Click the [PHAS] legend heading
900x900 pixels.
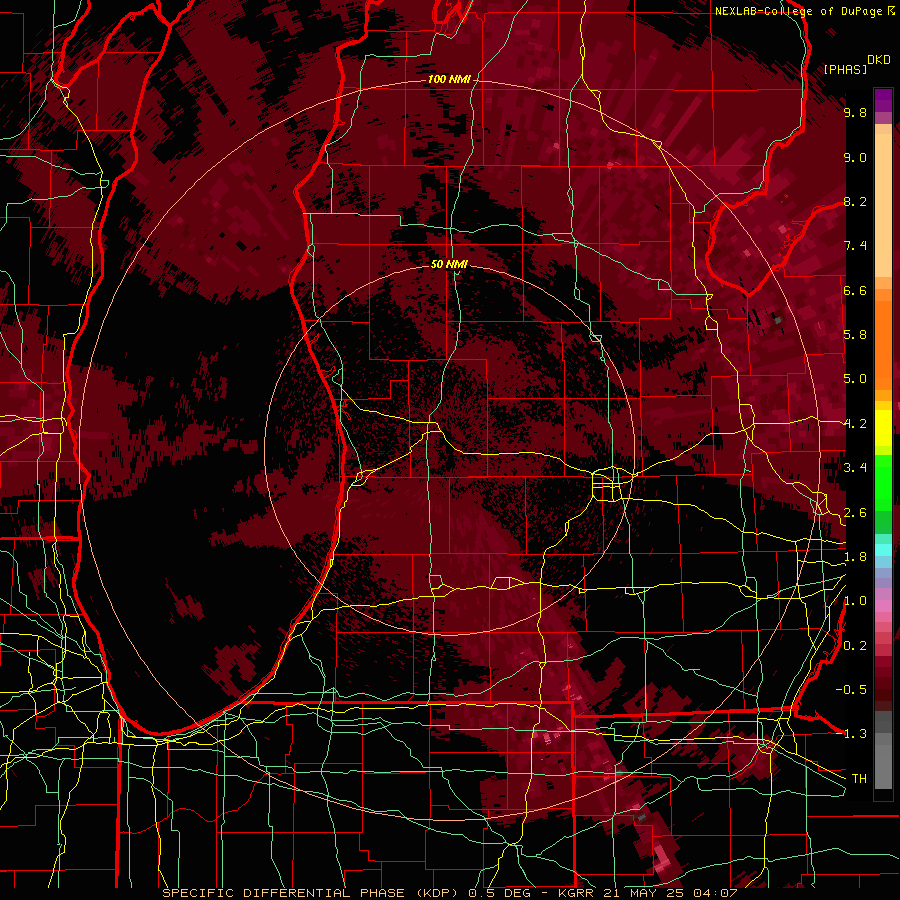pyautogui.click(x=845, y=69)
